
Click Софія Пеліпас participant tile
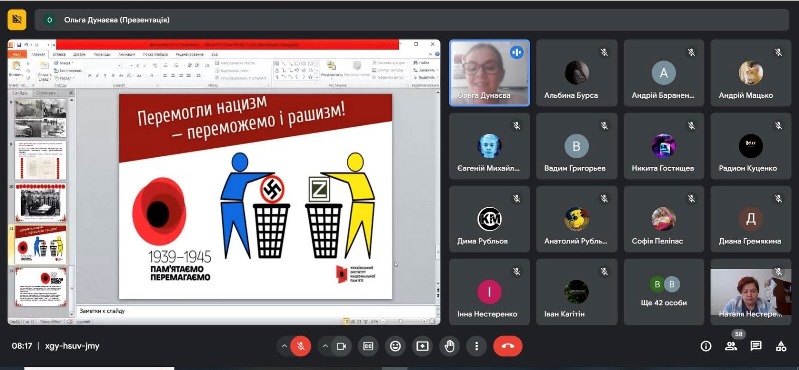664,219
